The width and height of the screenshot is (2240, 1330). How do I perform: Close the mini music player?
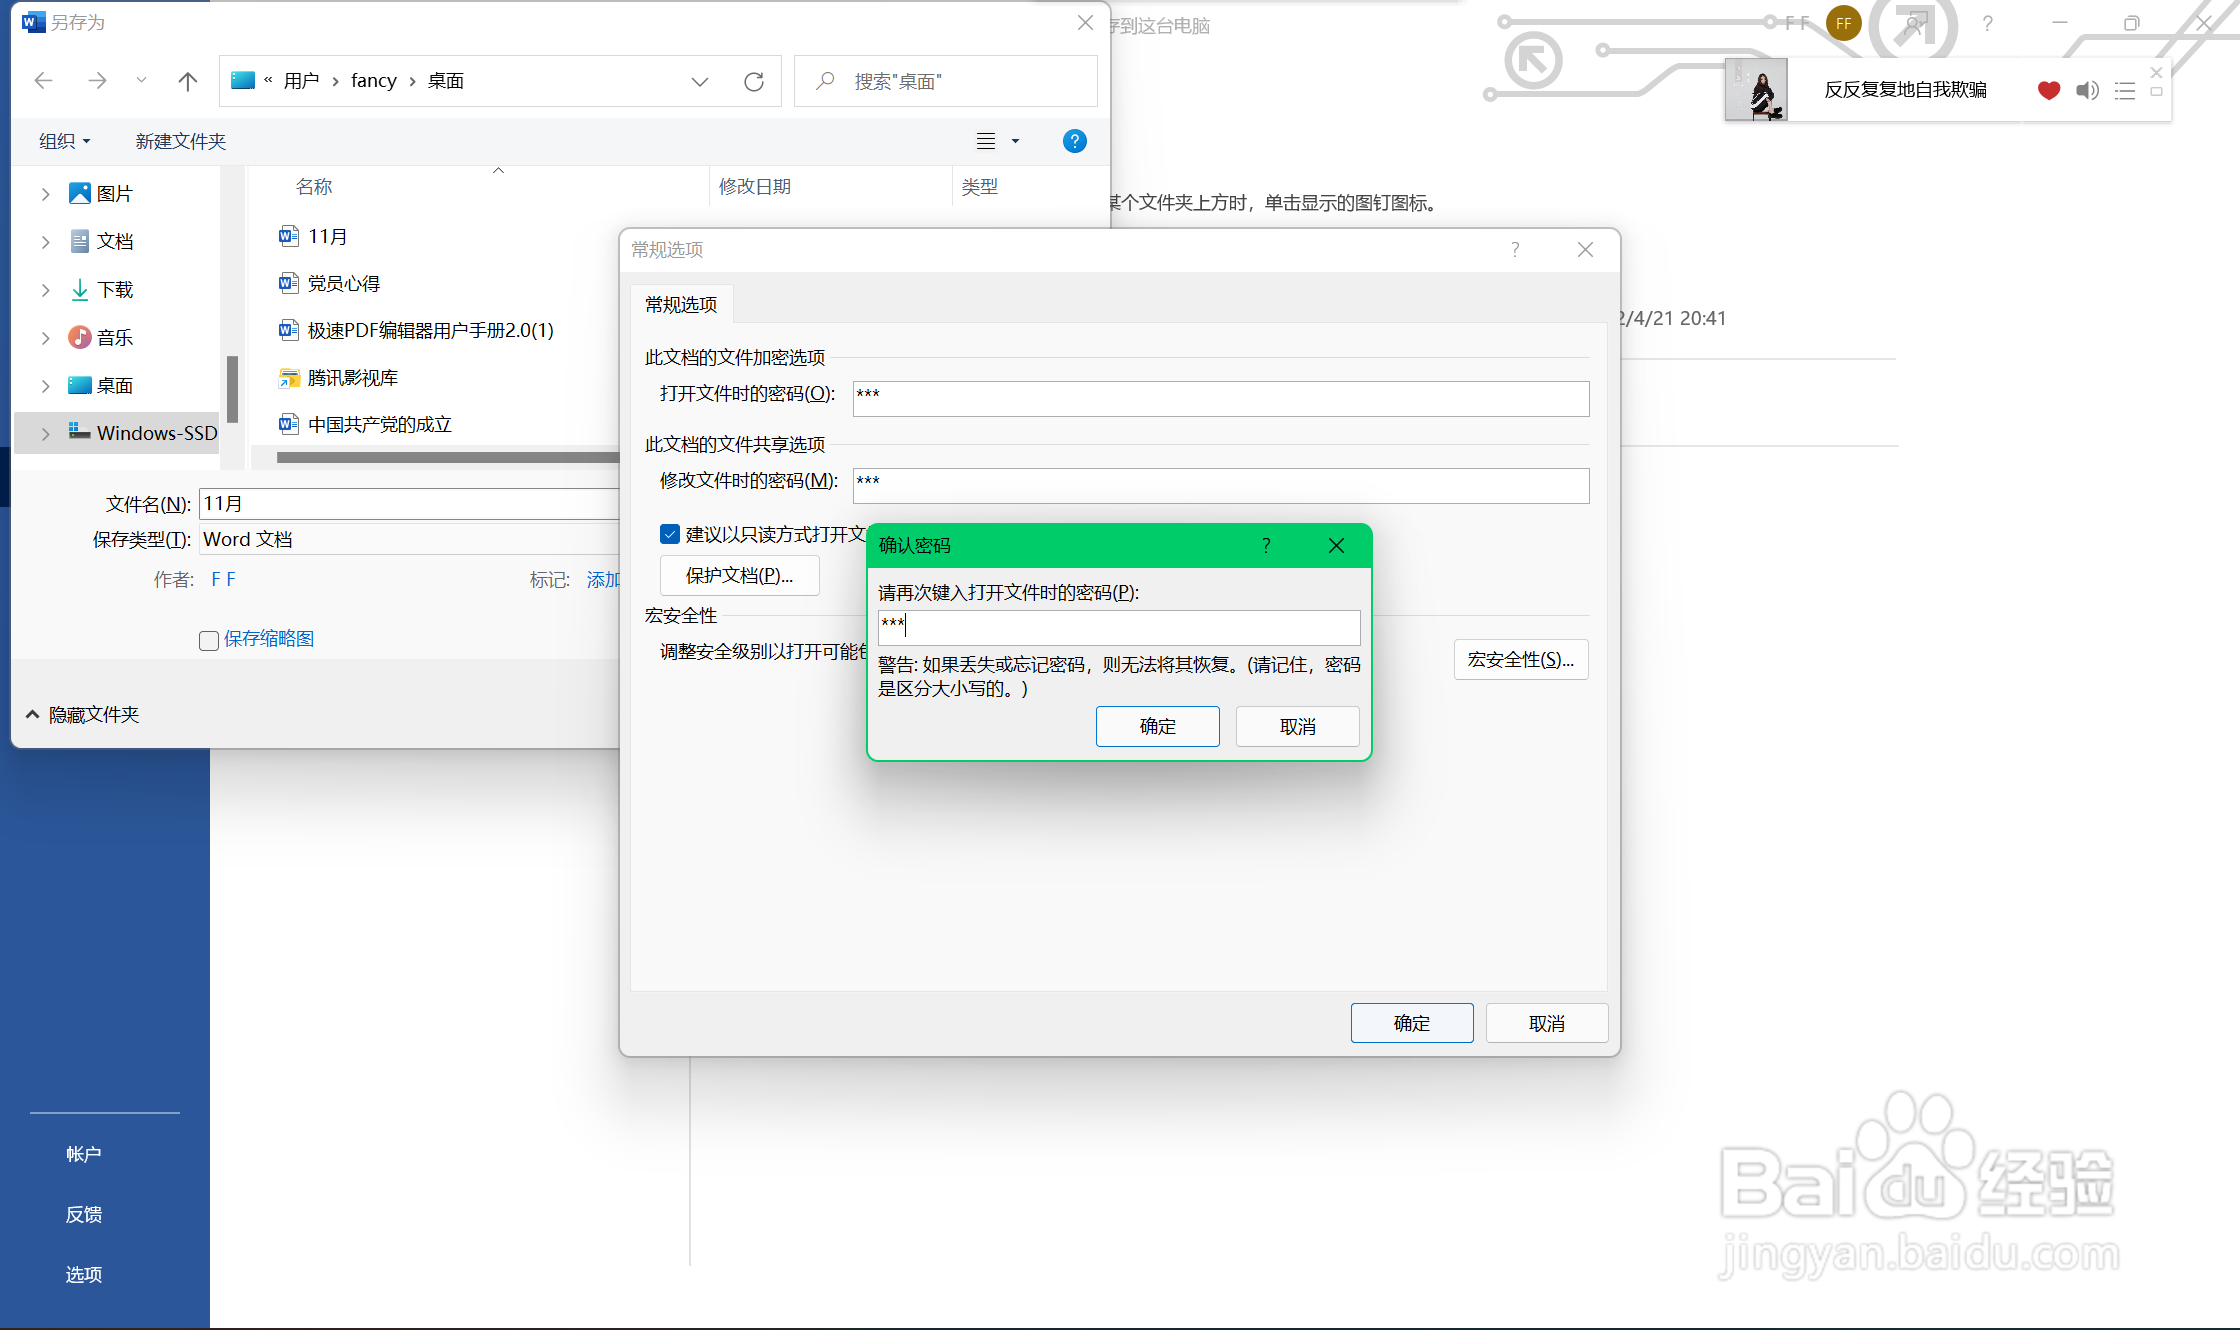(x=2156, y=72)
